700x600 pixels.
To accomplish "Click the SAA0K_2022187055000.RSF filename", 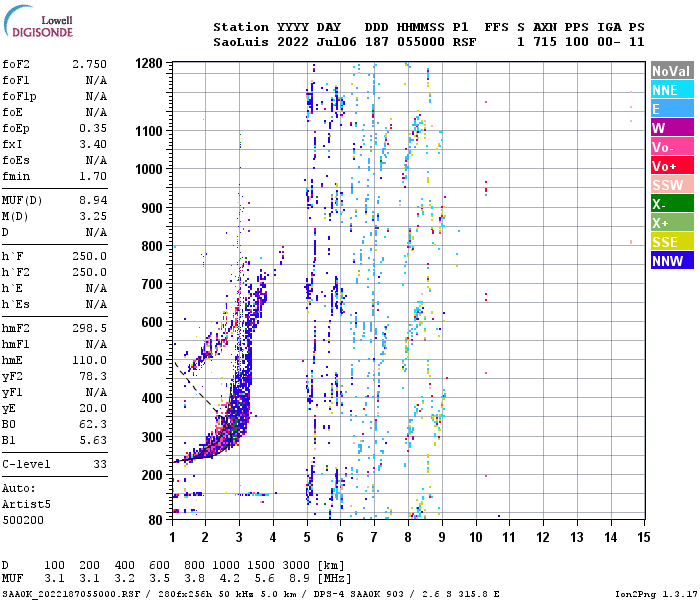I will tap(71, 594).
